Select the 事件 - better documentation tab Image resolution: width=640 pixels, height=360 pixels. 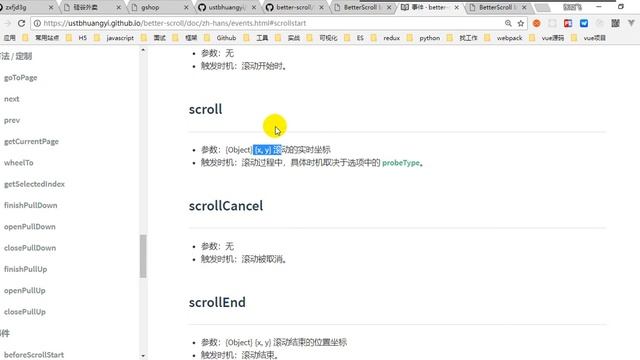point(429,7)
